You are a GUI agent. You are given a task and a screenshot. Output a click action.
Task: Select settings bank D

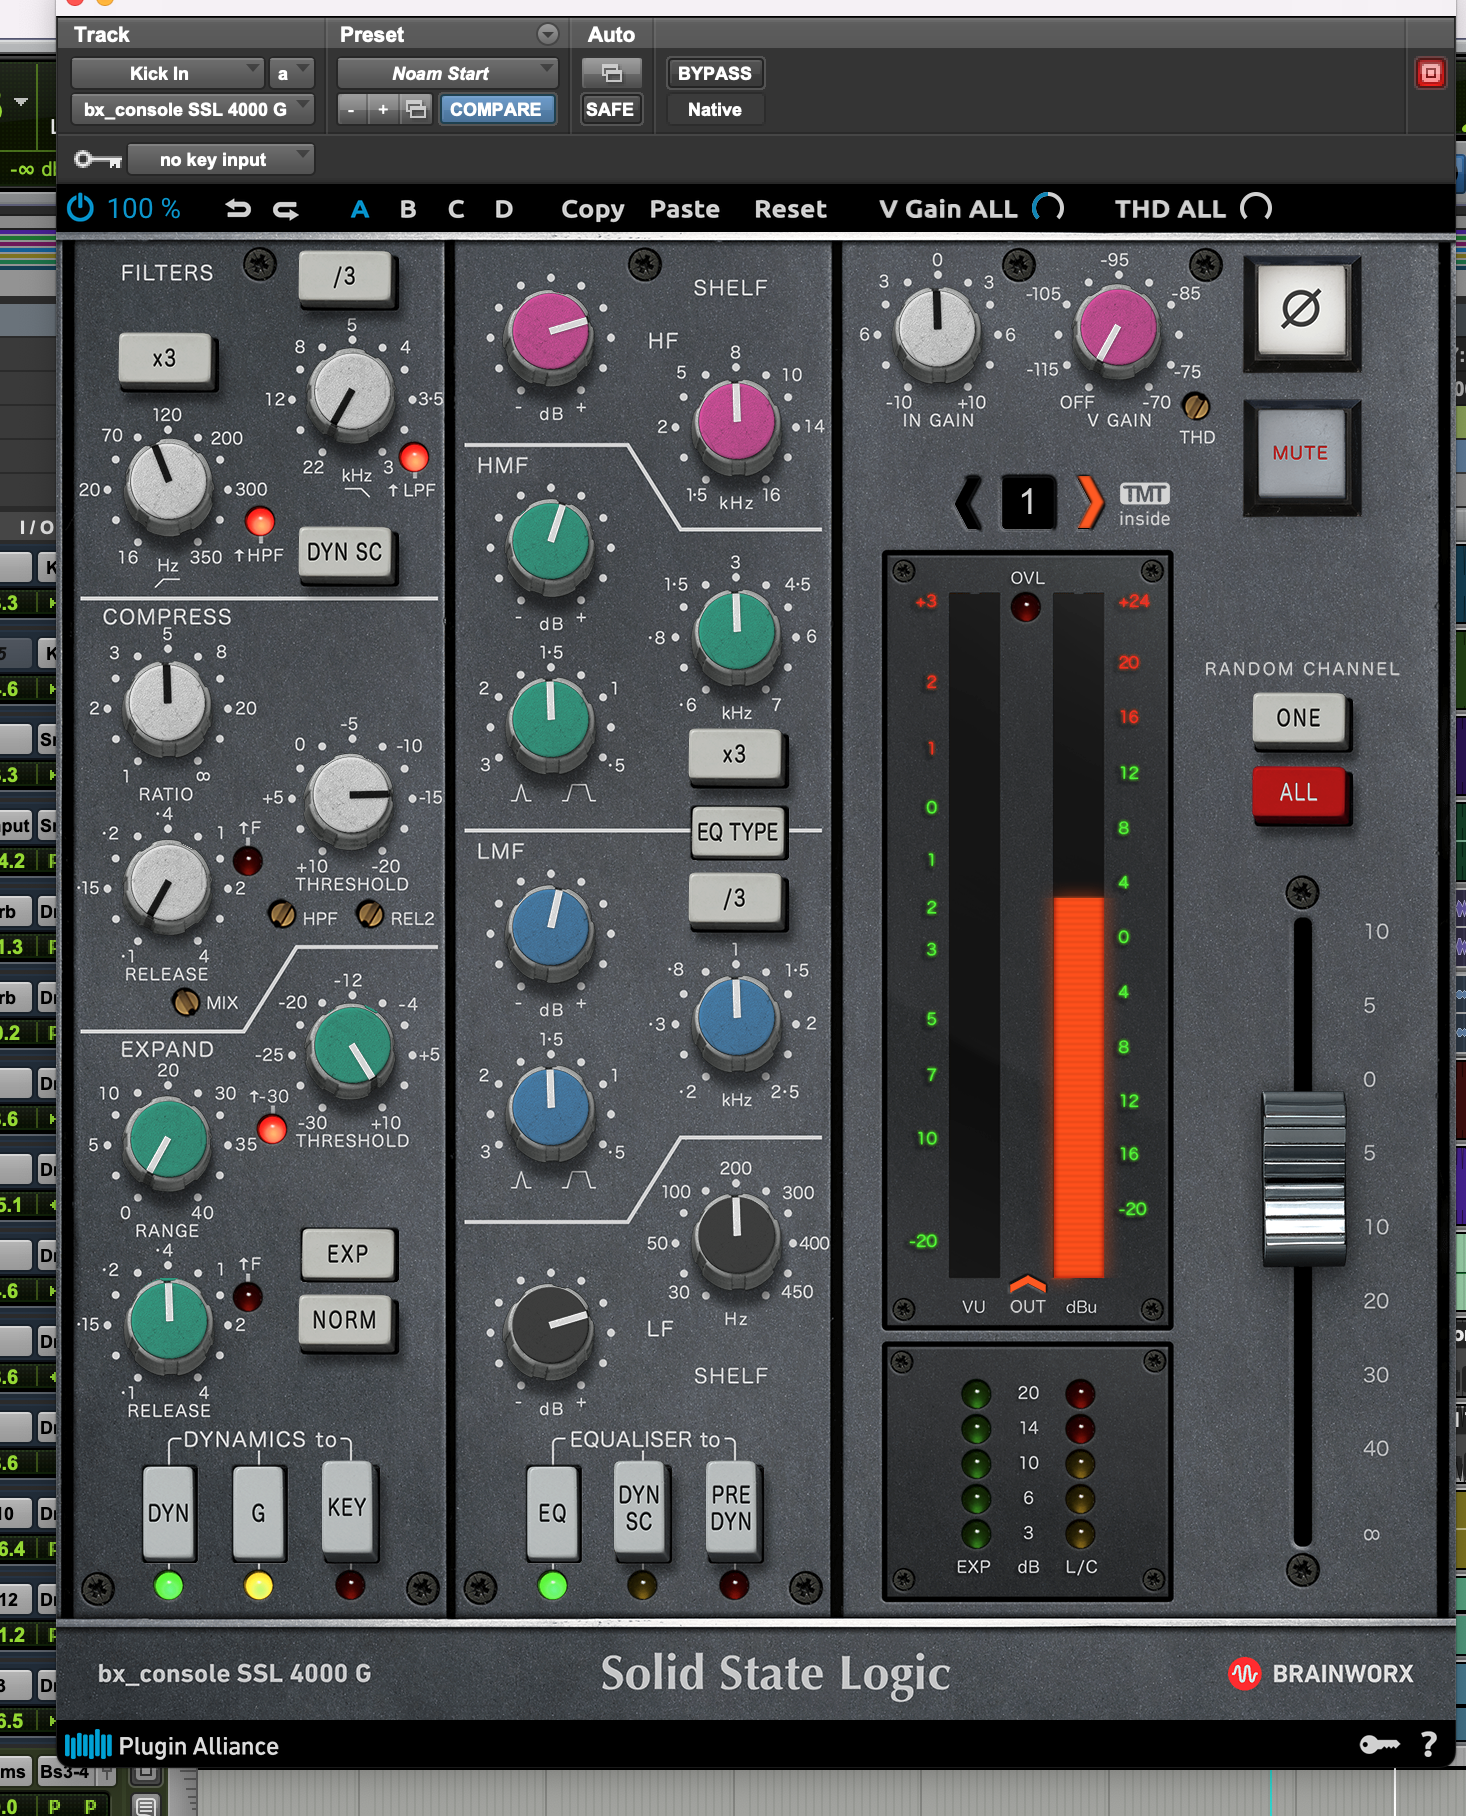pos(504,209)
